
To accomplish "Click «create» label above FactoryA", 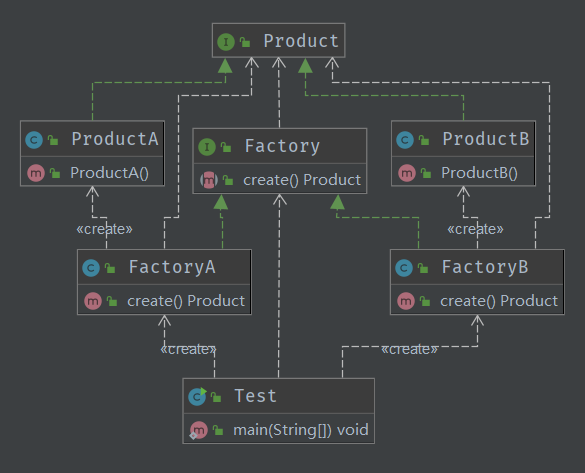I will pos(104,229).
